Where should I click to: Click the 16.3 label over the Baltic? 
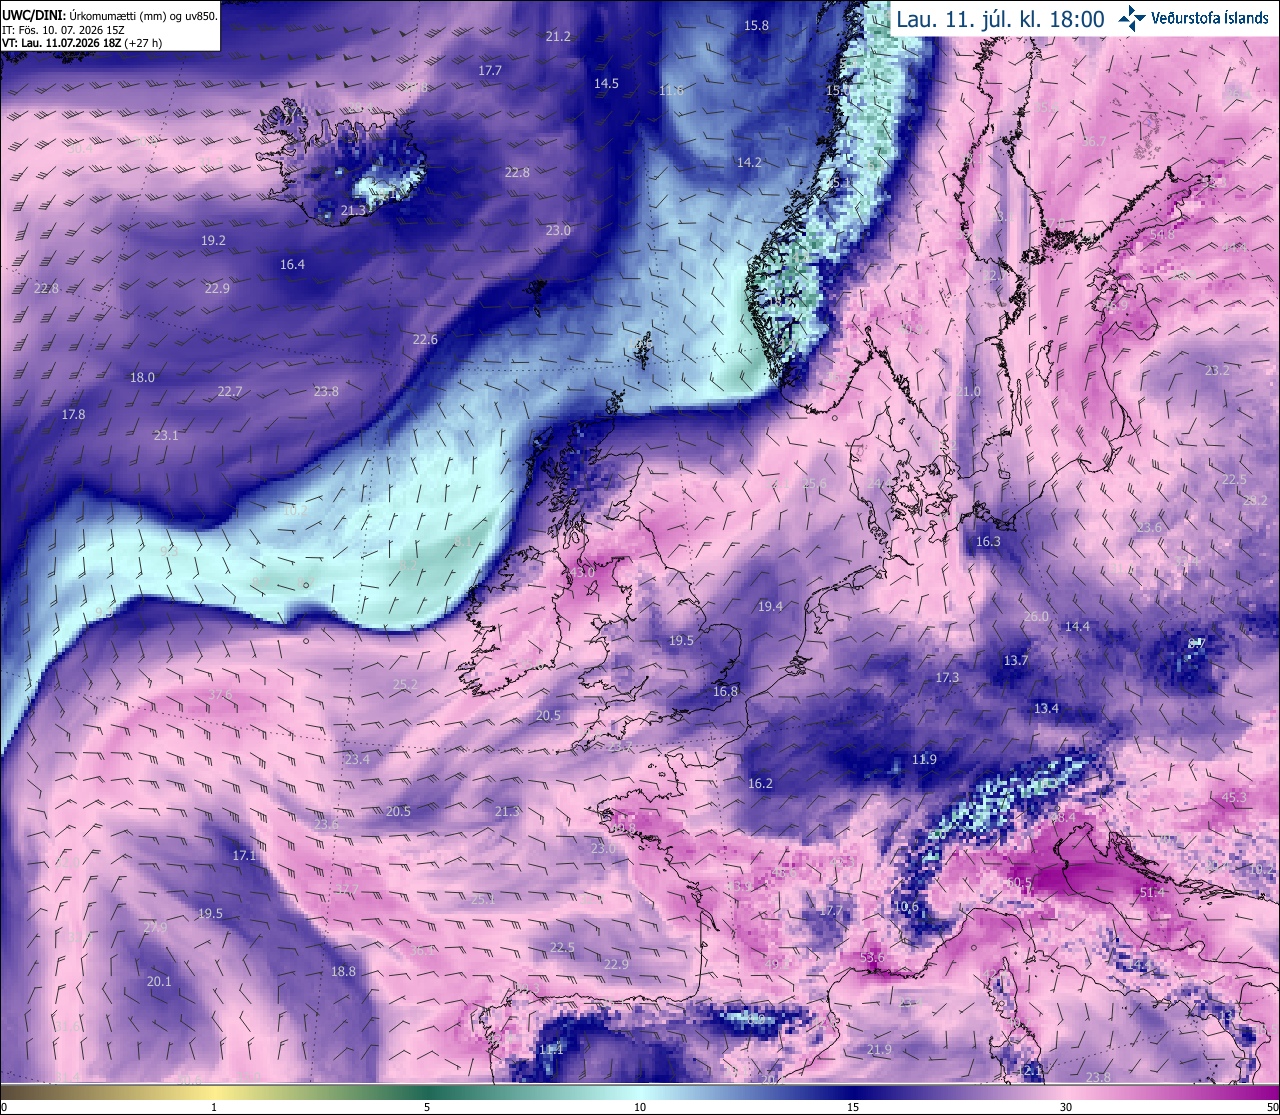tap(987, 541)
